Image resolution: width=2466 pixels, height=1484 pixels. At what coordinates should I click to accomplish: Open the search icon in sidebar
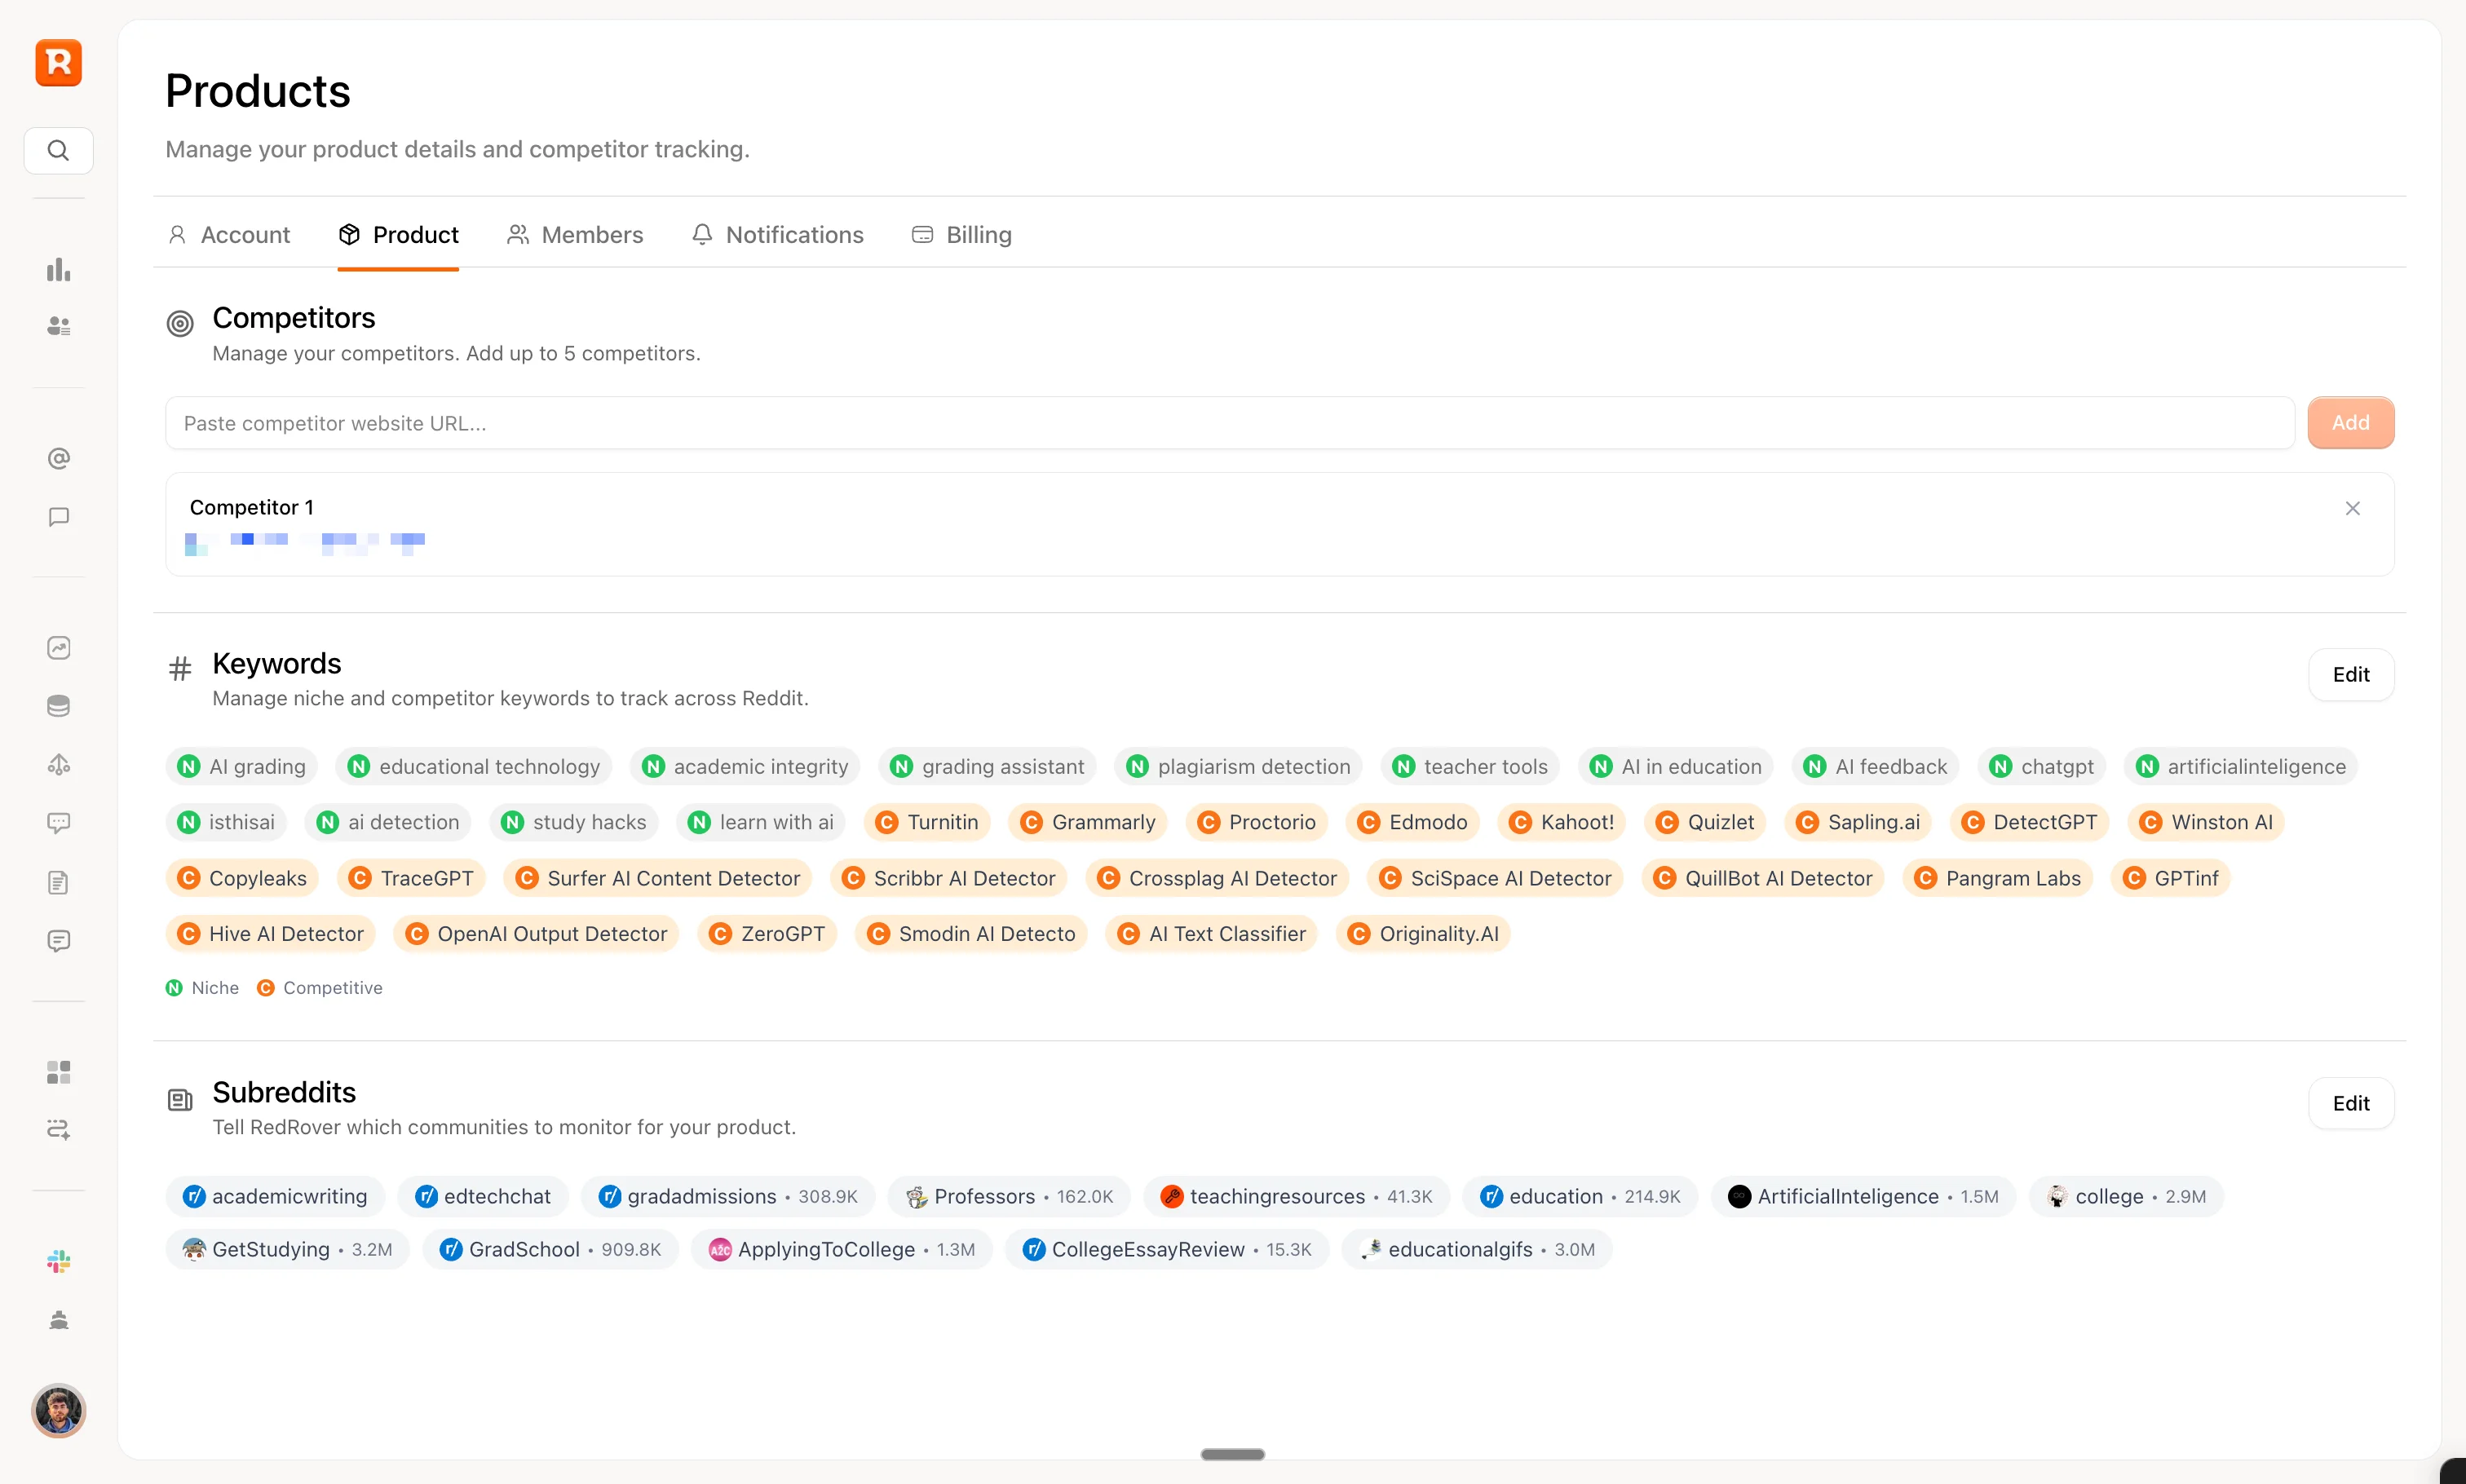[58, 150]
